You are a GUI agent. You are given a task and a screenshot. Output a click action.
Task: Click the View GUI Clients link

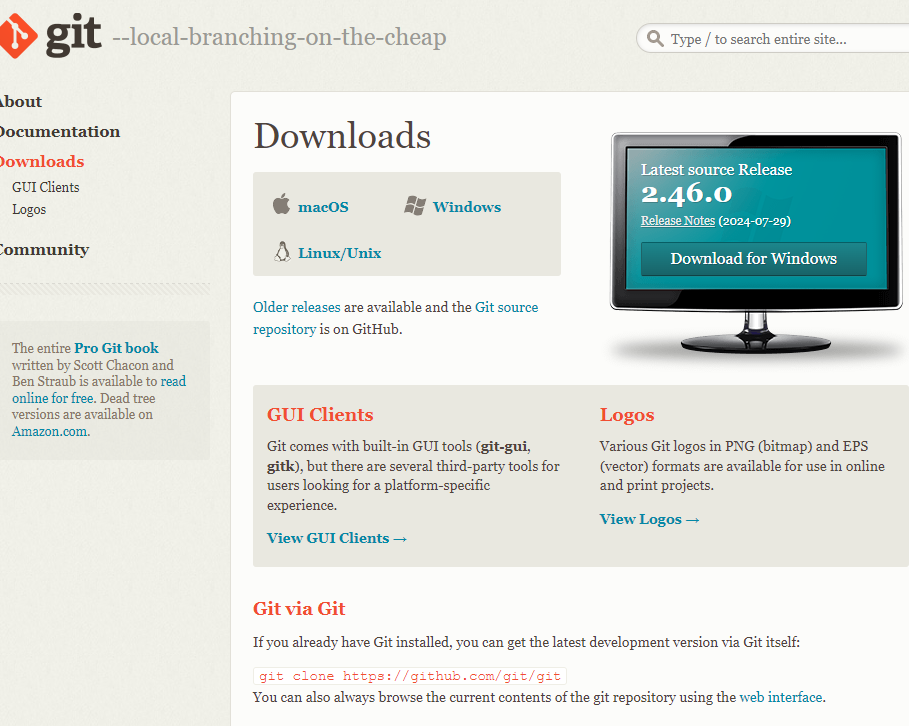pyautogui.click(x=337, y=538)
